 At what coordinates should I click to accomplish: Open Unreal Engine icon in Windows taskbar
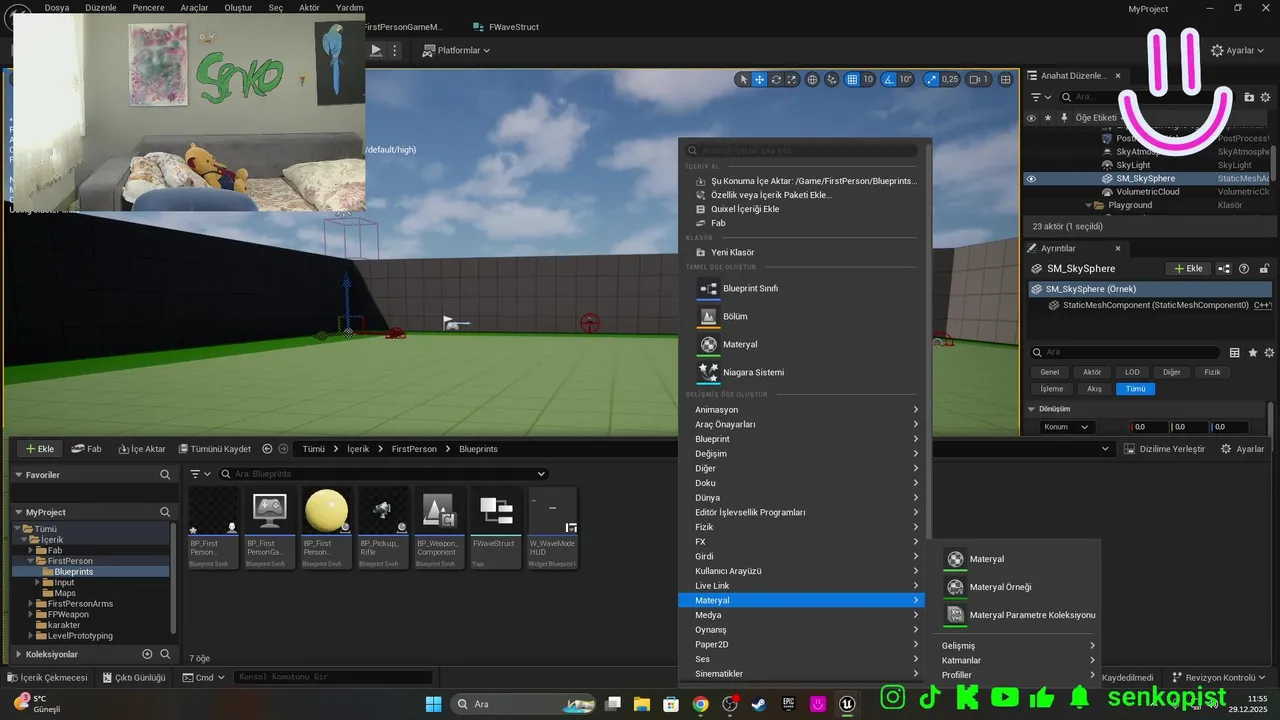848,704
